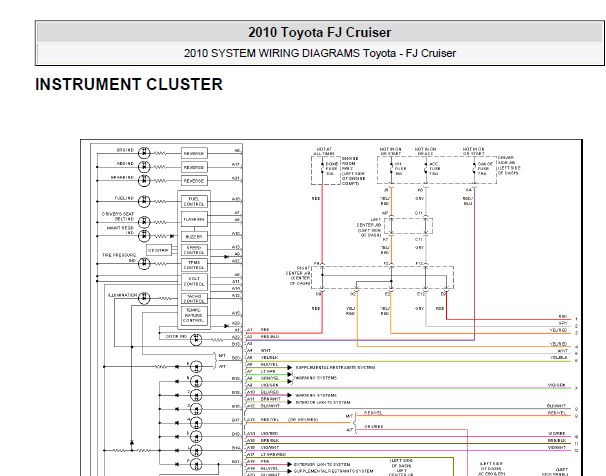Click the REVERSE box in the SRS IND row
Screen dimensions: 606x476
[194, 153]
